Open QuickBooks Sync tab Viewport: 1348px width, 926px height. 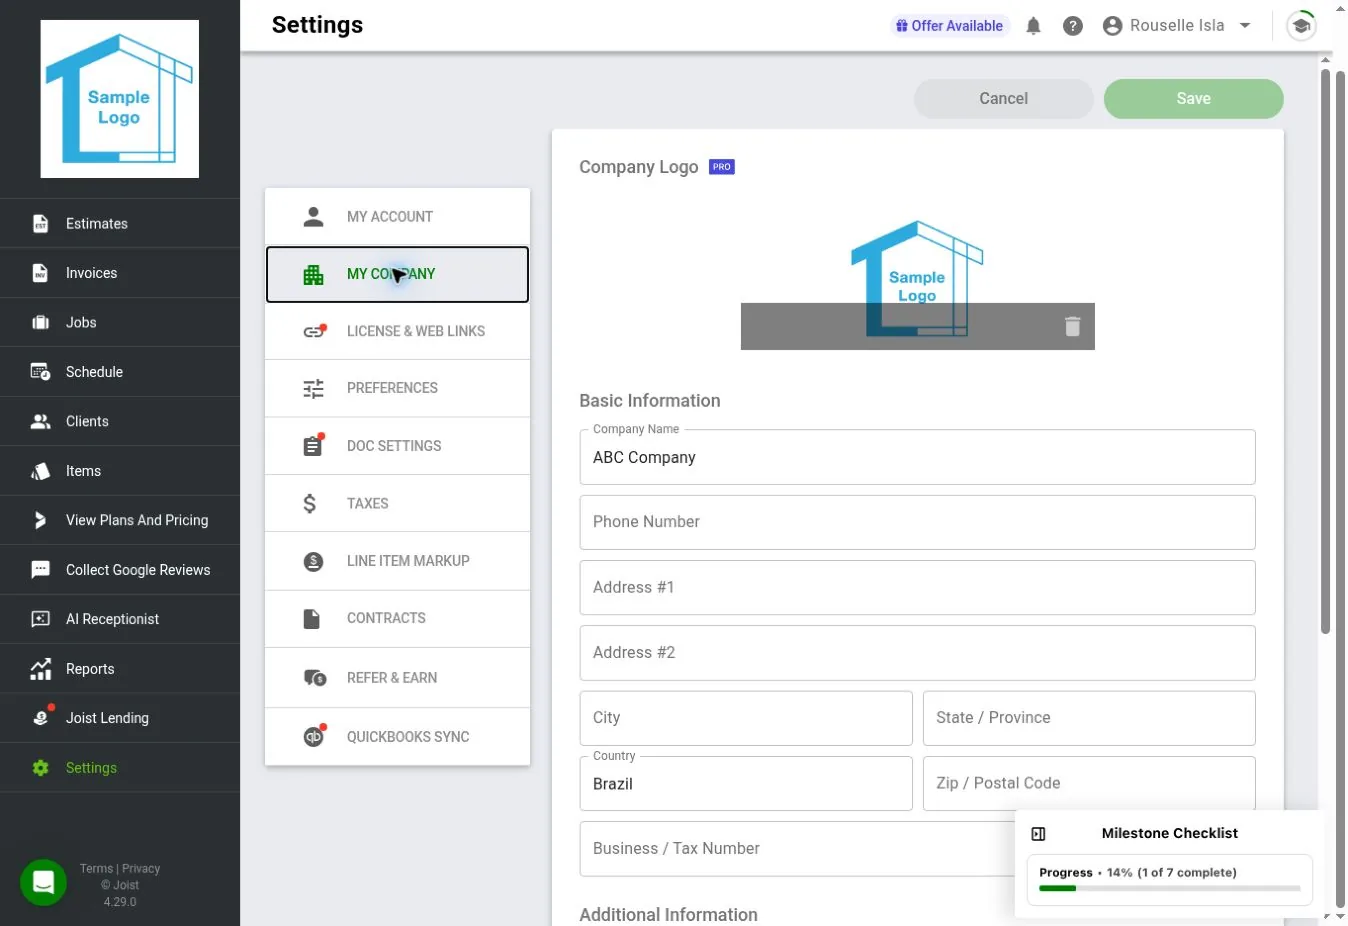coord(397,737)
